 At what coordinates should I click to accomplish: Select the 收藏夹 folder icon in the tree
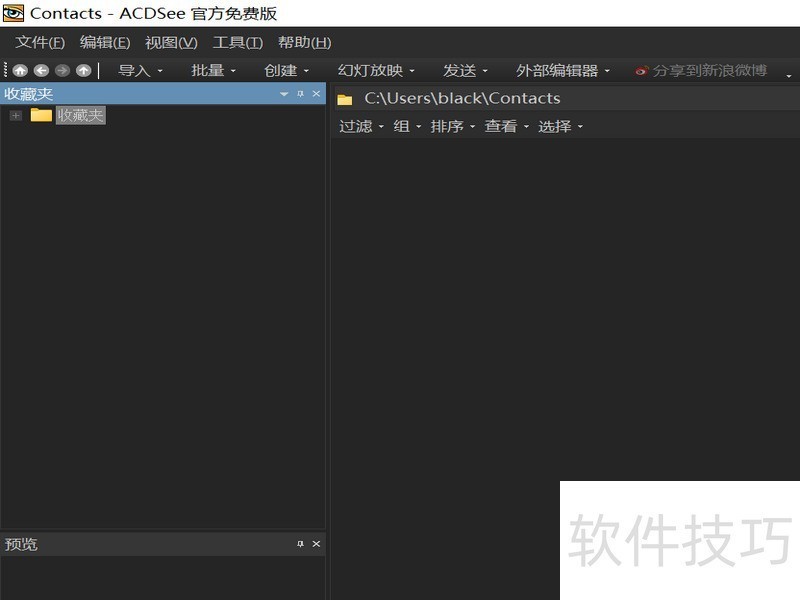pyautogui.click(x=40, y=115)
